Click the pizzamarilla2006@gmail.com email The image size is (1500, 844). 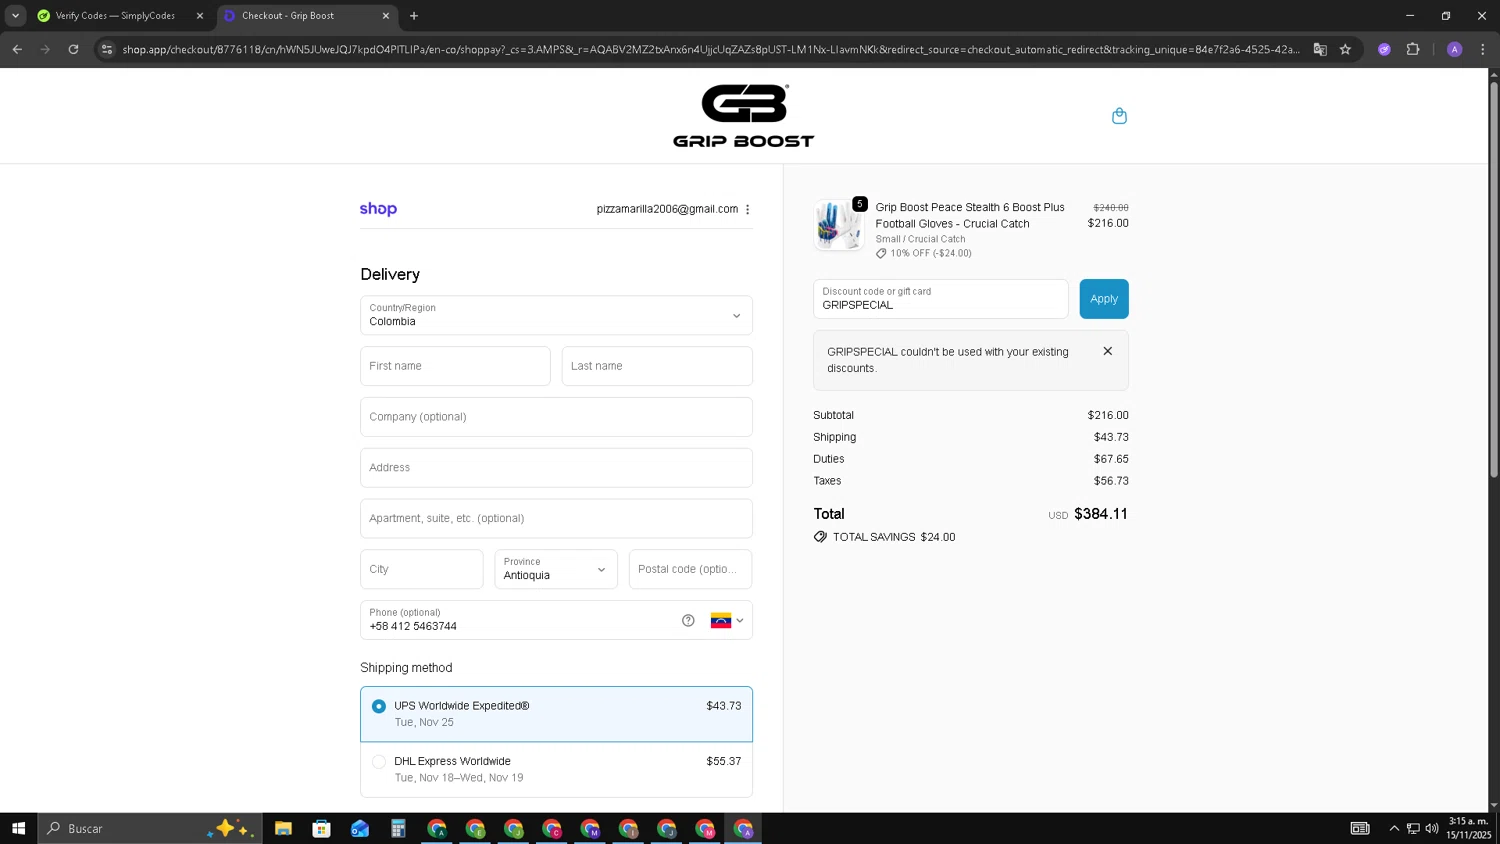[x=667, y=209]
